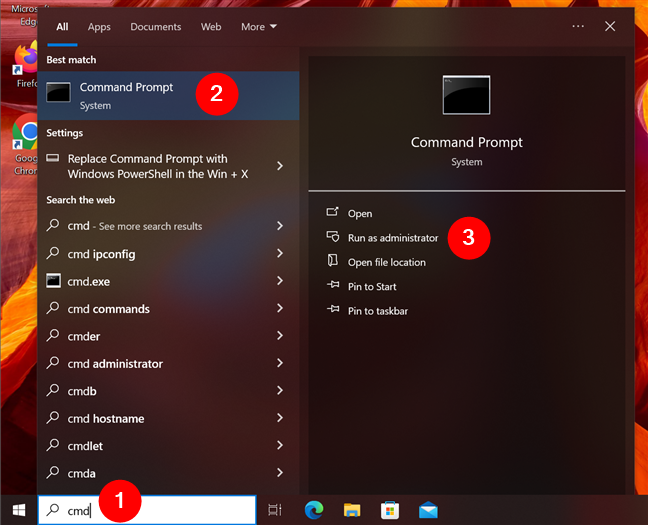
Task: Click the cmd.exe result icon
Action: (x=53, y=281)
